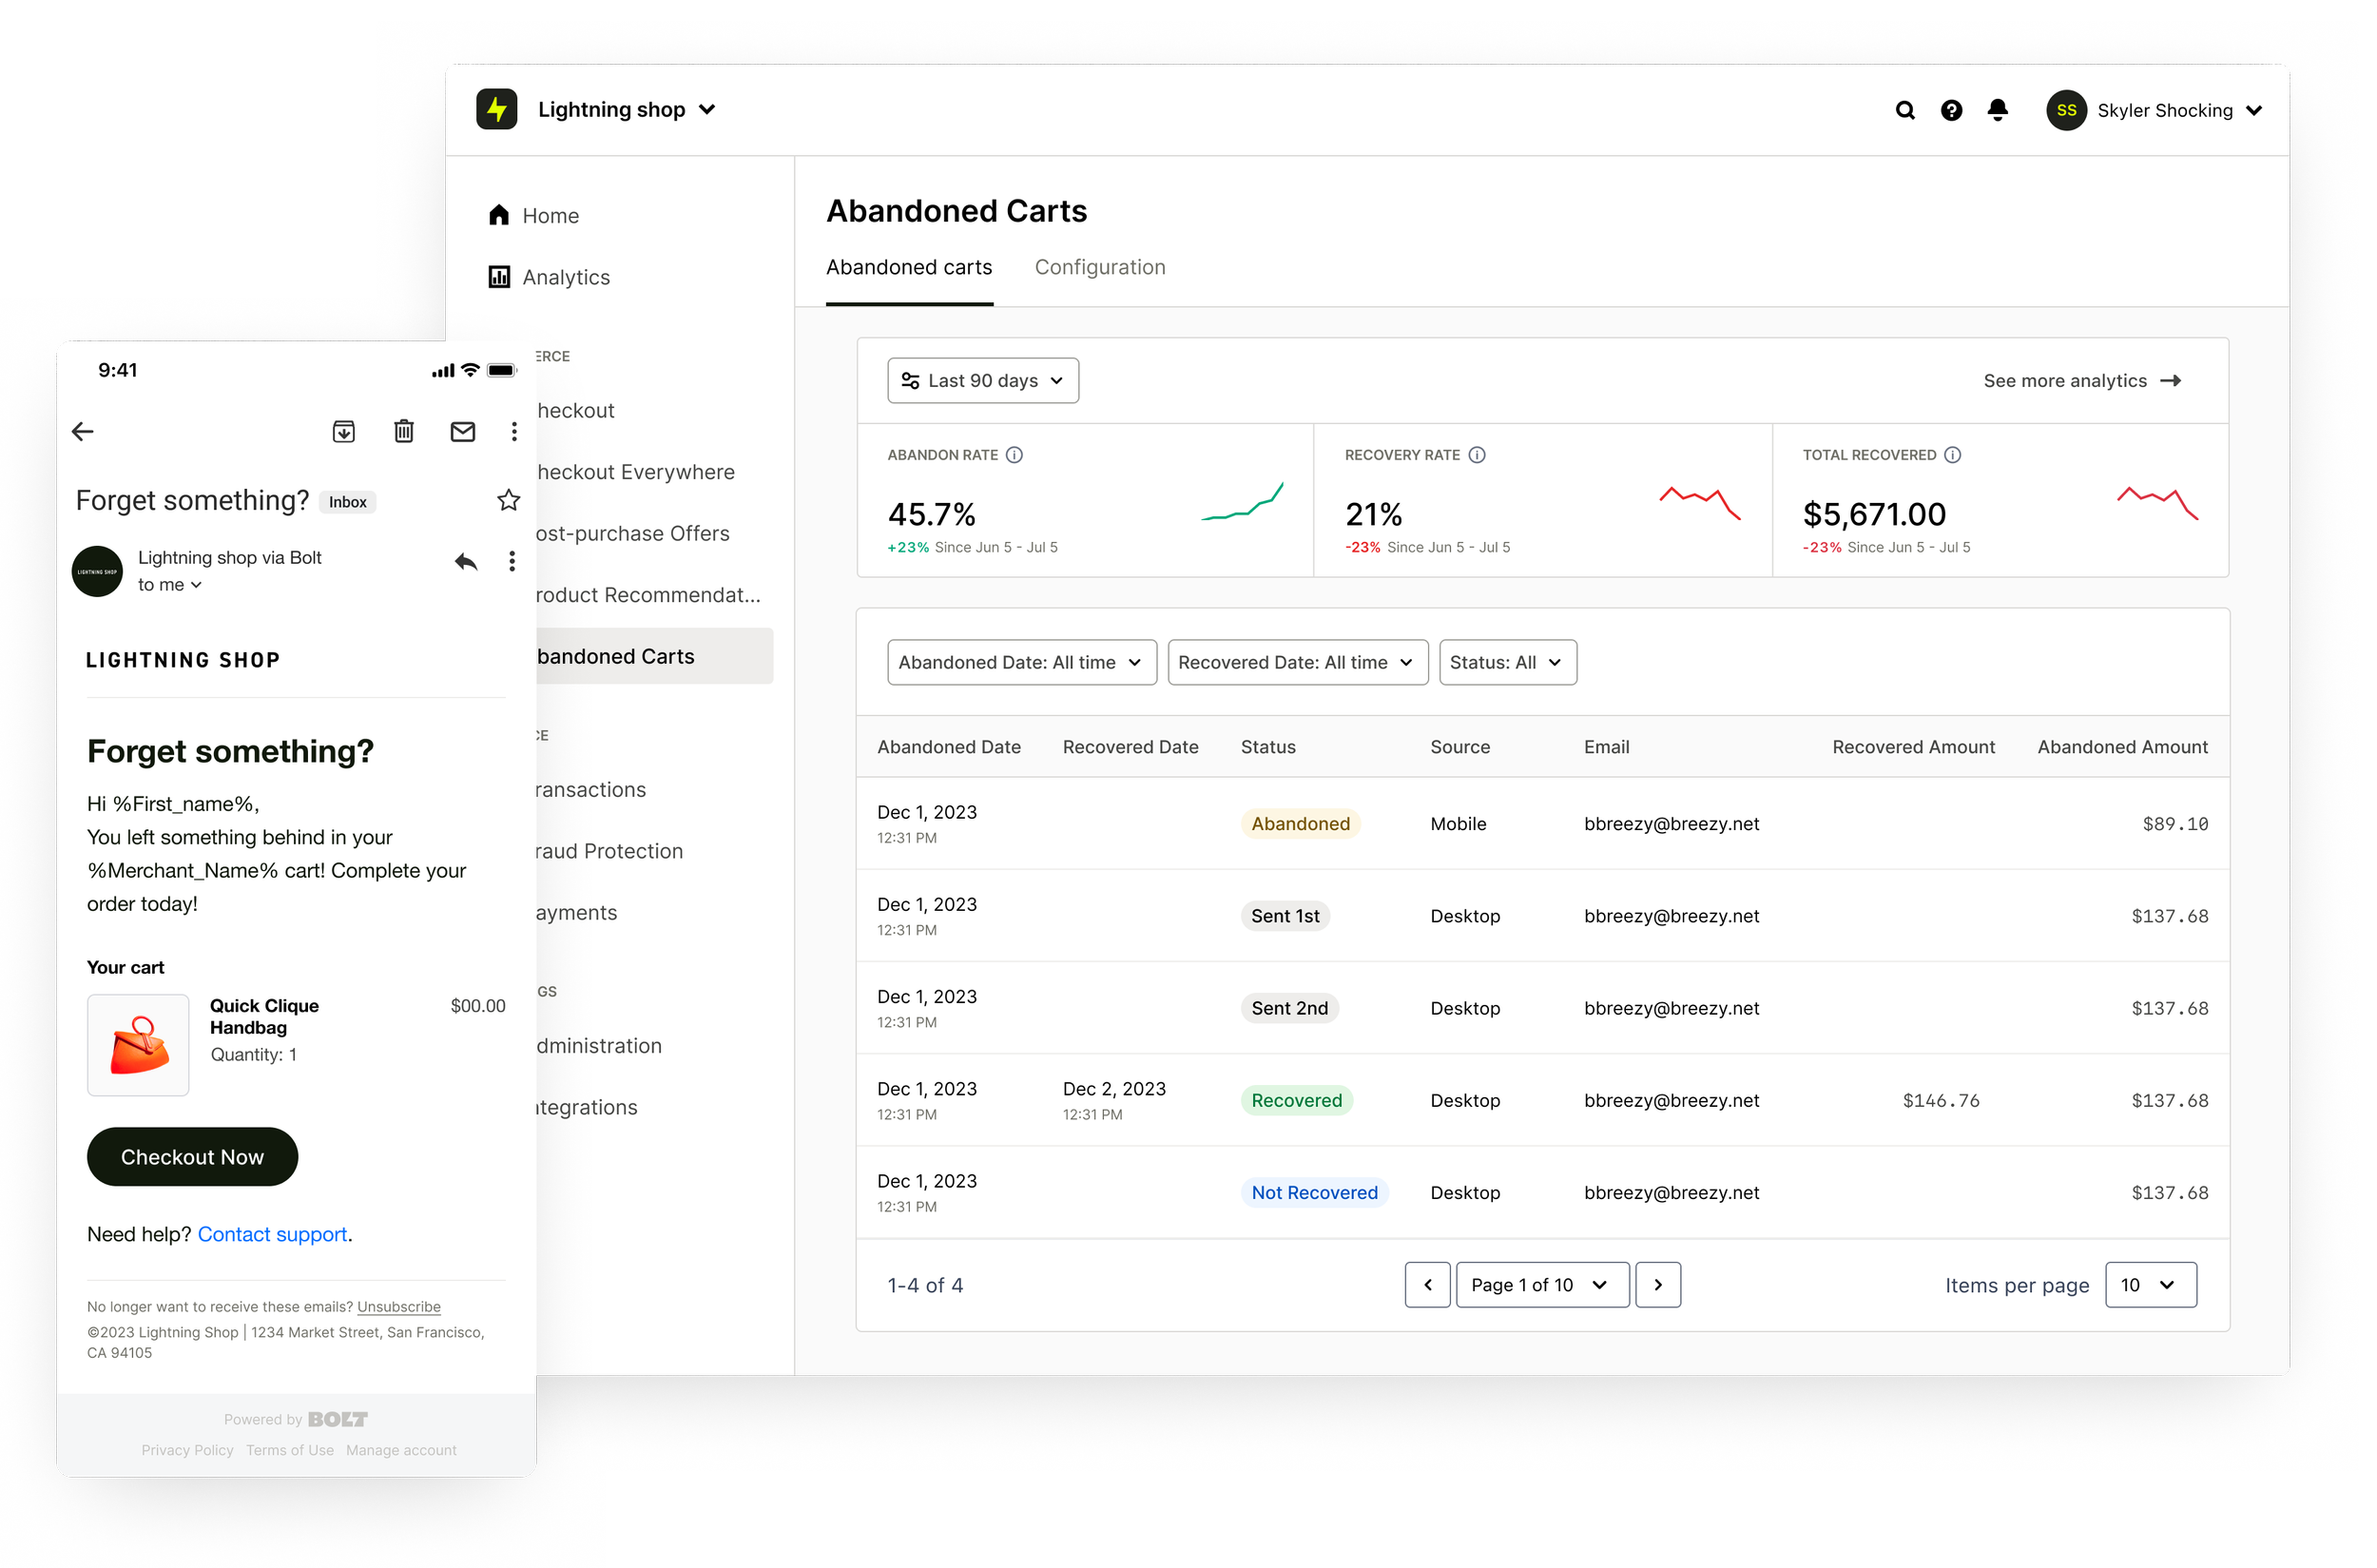Tap the reply arrow icon in email
The height and width of the screenshot is (1568, 2377).
click(465, 561)
